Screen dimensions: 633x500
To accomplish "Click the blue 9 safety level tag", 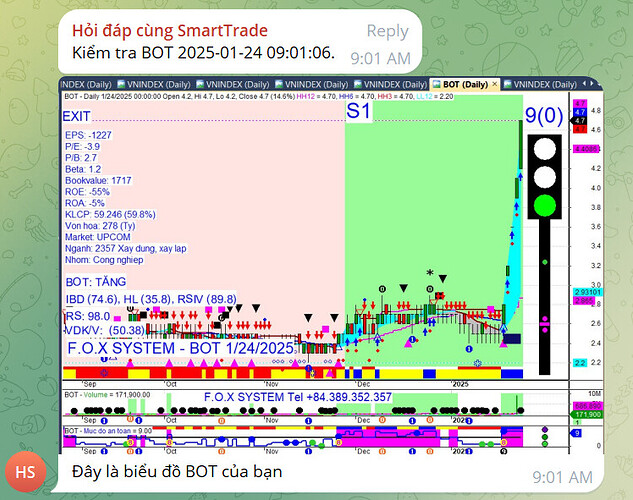I will click(576, 433).
